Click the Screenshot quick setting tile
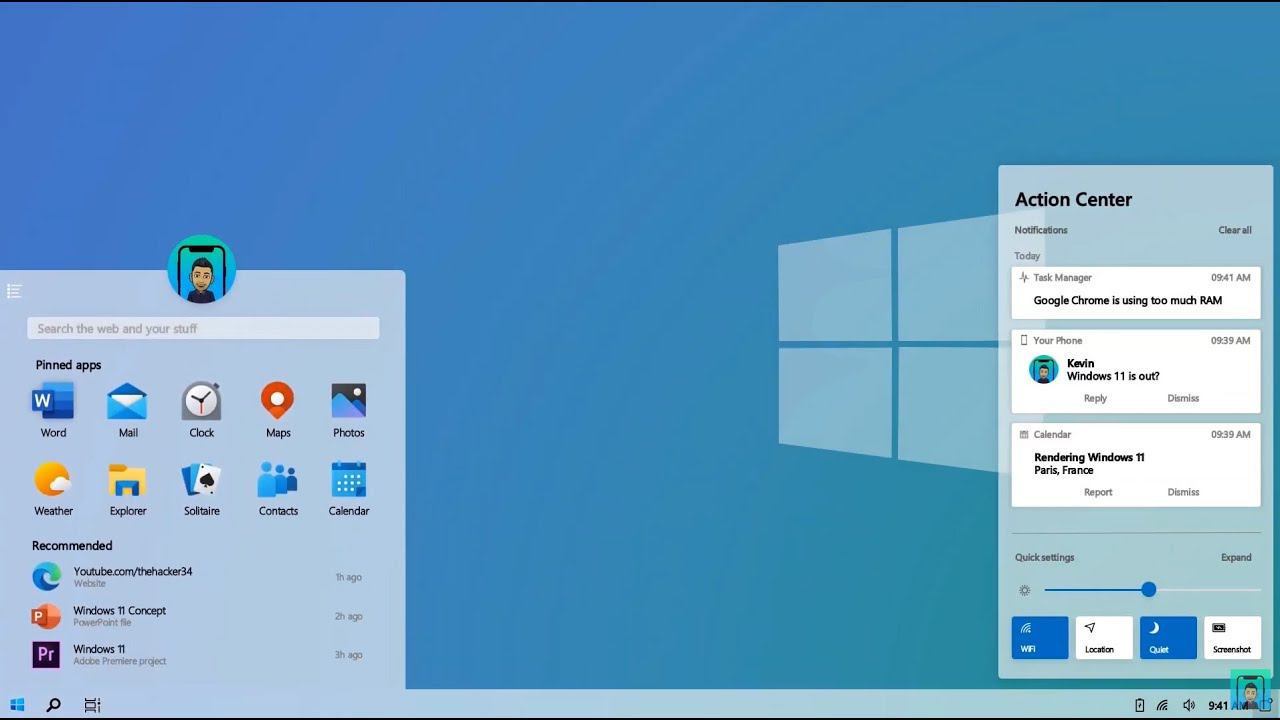The image size is (1280, 720). (x=1232, y=637)
